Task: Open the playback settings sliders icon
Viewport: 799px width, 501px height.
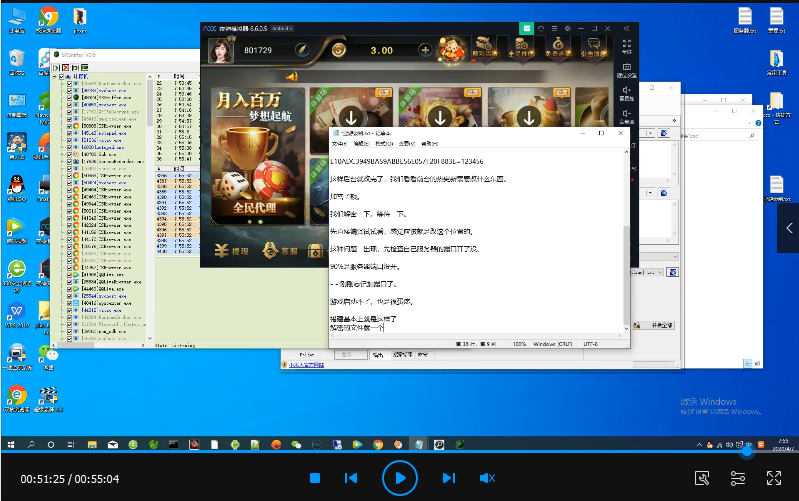Action: [x=737, y=478]
